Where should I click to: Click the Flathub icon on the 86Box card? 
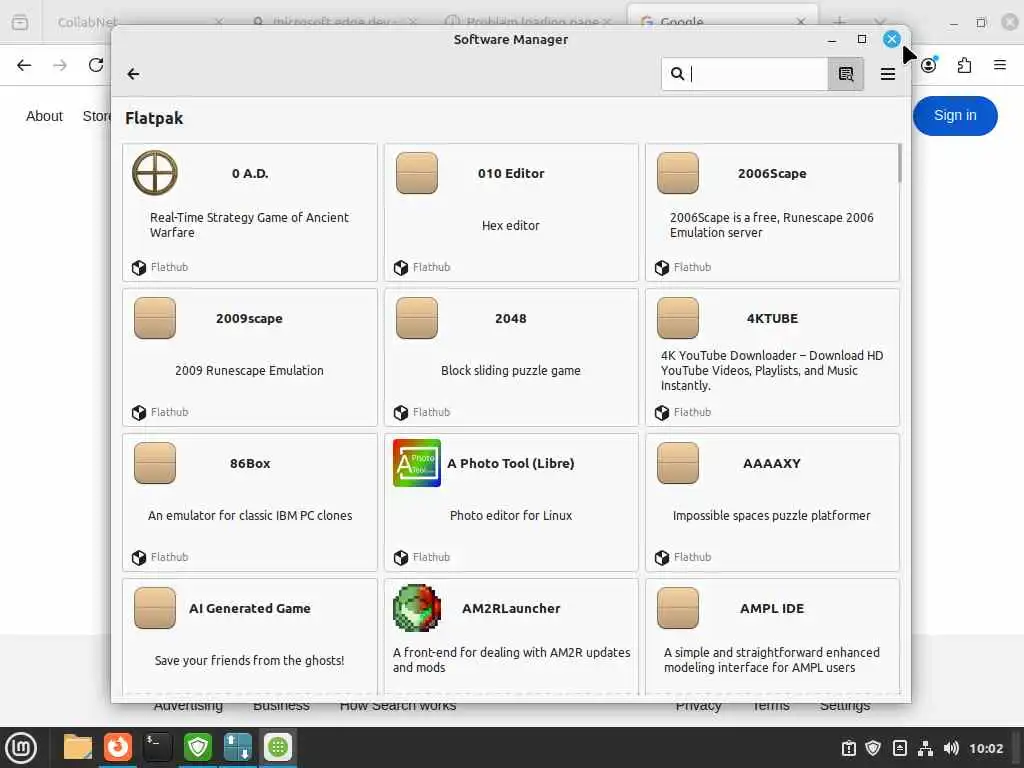coord(138,558)
